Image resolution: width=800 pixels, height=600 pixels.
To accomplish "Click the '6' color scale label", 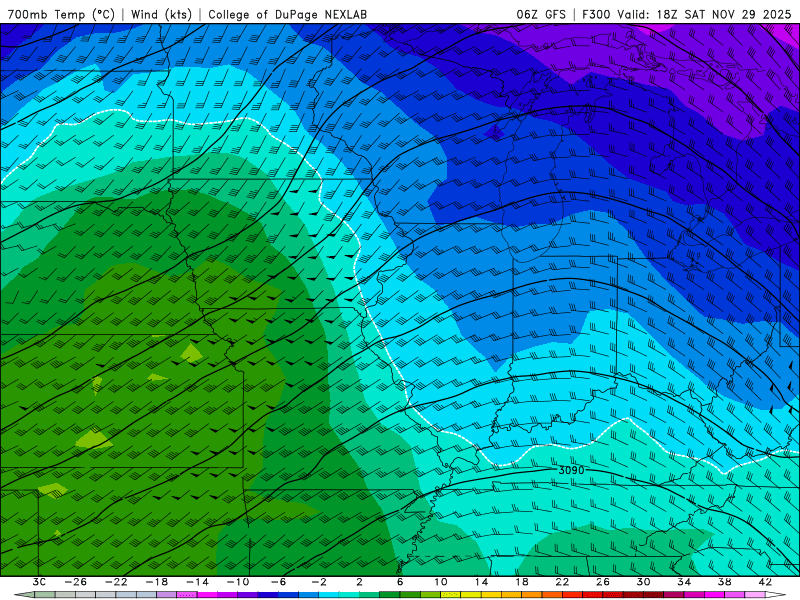I will [x=400, y=582].
